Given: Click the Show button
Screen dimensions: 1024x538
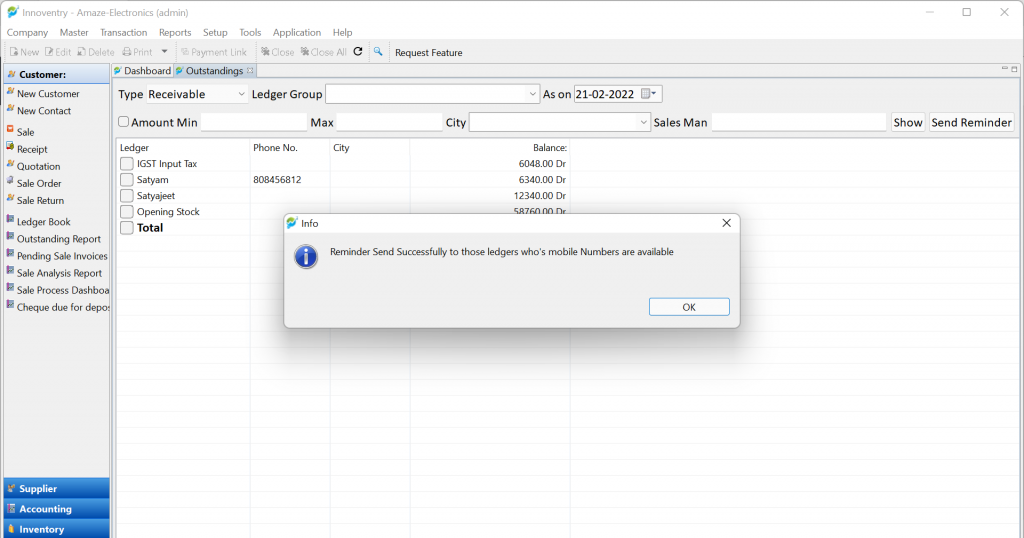Looking at the screenshot, I should tap(908, 122).
